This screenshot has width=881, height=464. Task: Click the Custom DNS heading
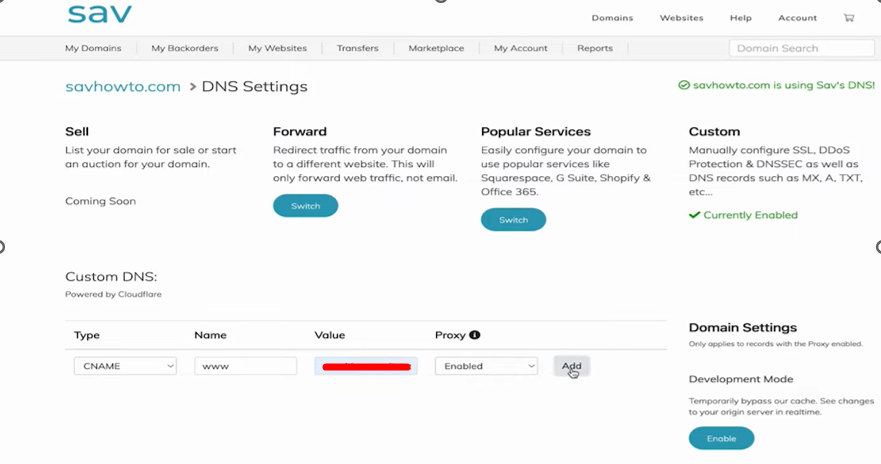(111, 276)
